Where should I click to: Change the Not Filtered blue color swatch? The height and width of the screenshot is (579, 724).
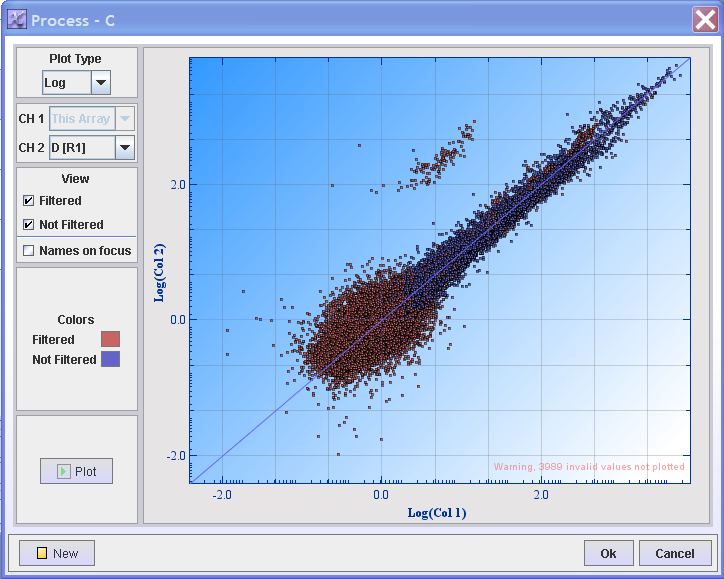[110, 359]
